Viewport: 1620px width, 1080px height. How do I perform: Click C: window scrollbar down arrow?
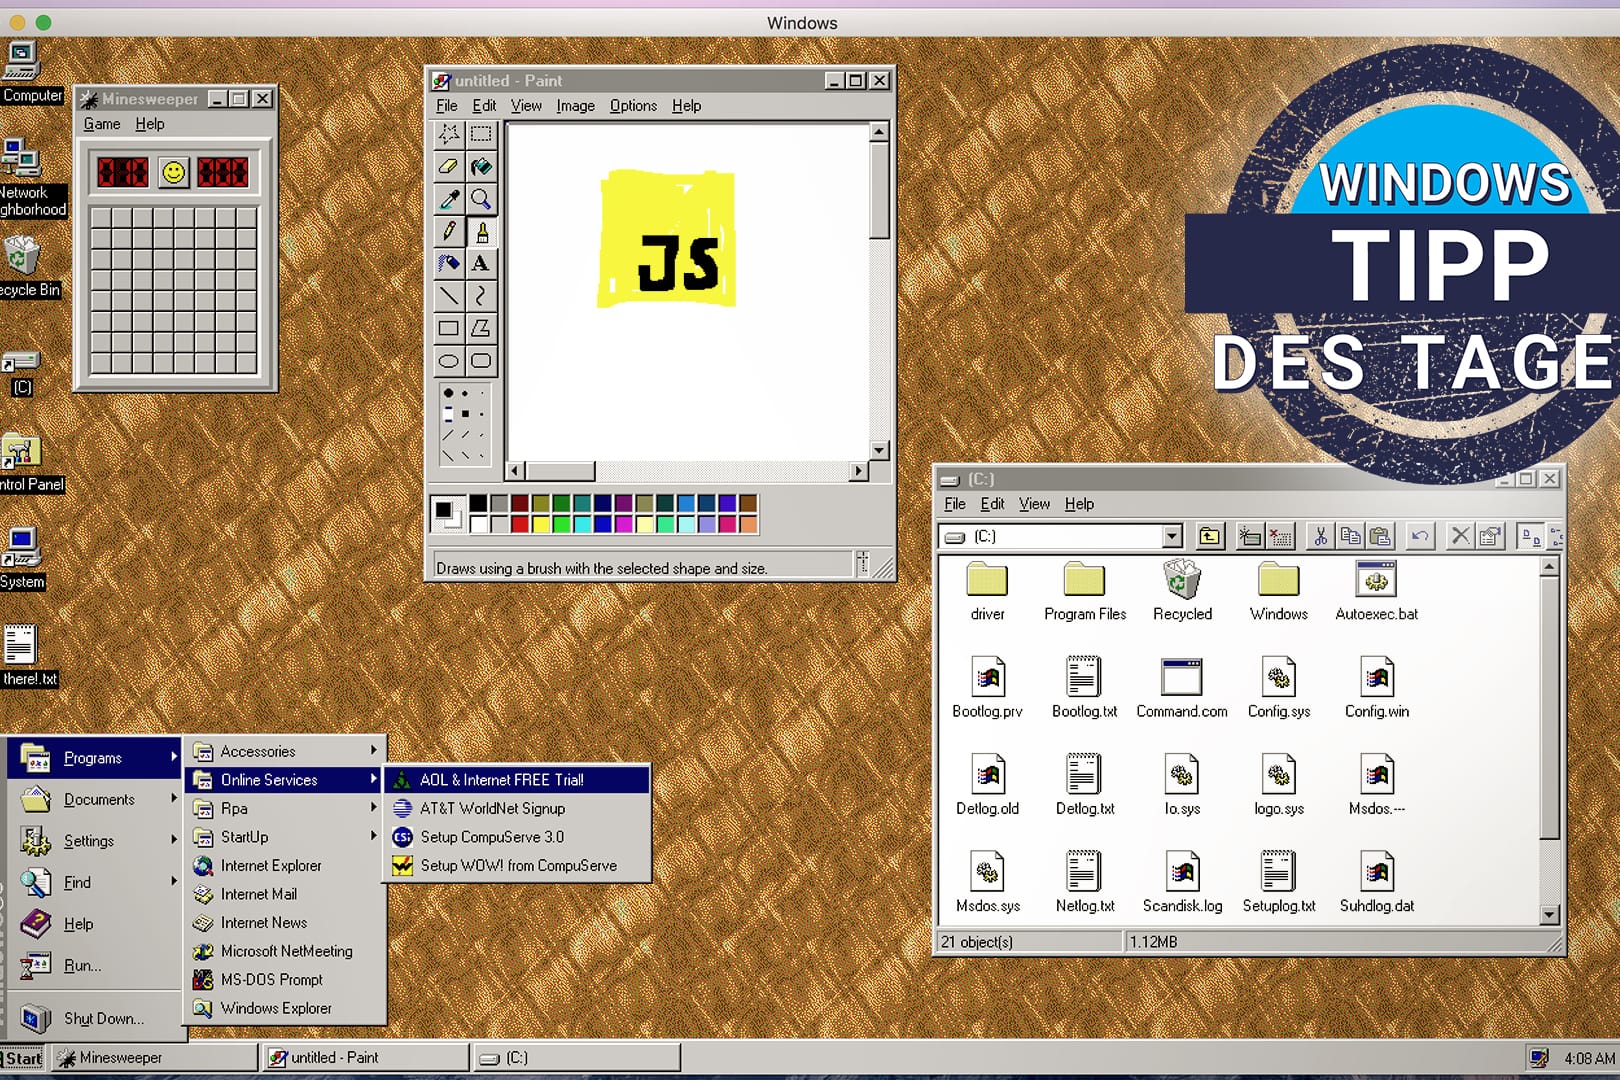tap(1549, 914)
